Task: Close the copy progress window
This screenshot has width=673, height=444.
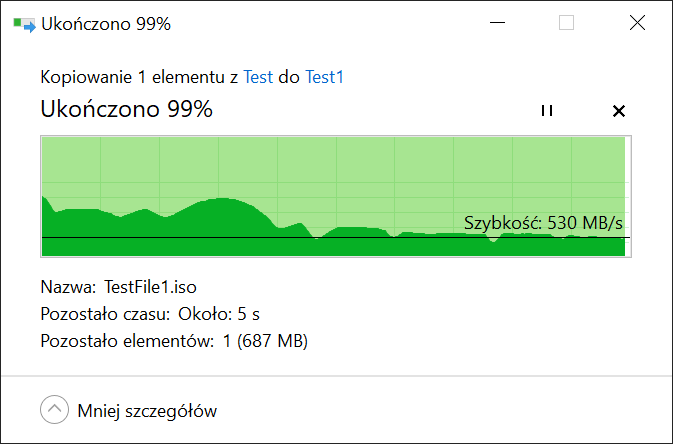Action: point(637,23)
